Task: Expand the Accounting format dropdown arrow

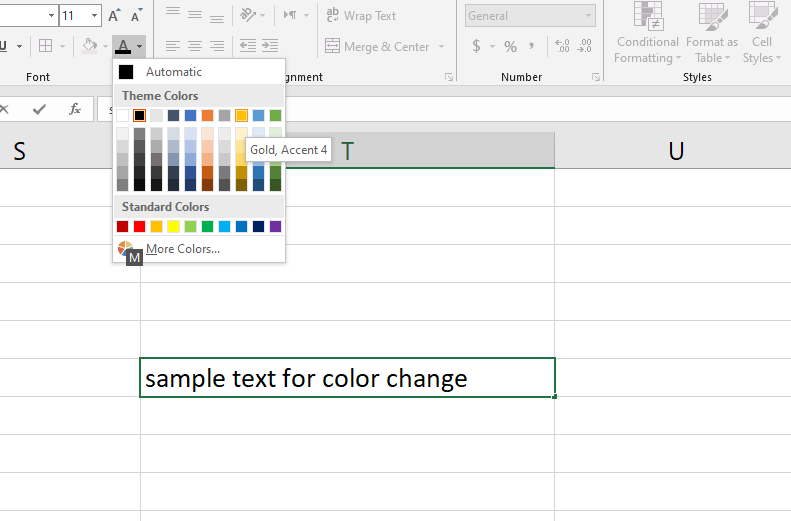Action: (x=492, y=47)
